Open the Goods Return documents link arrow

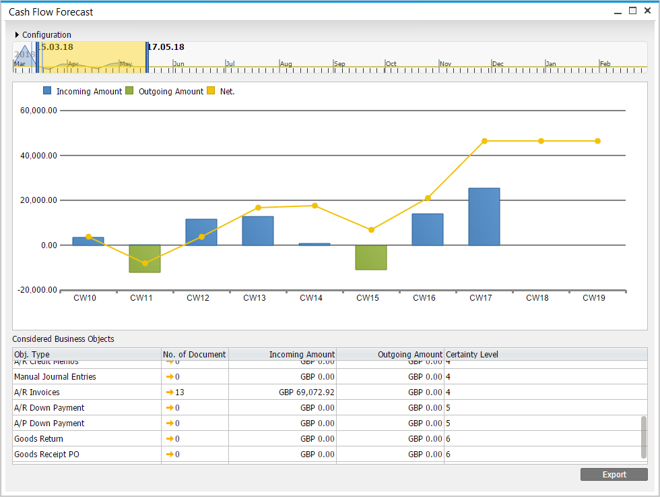point(169,439)
